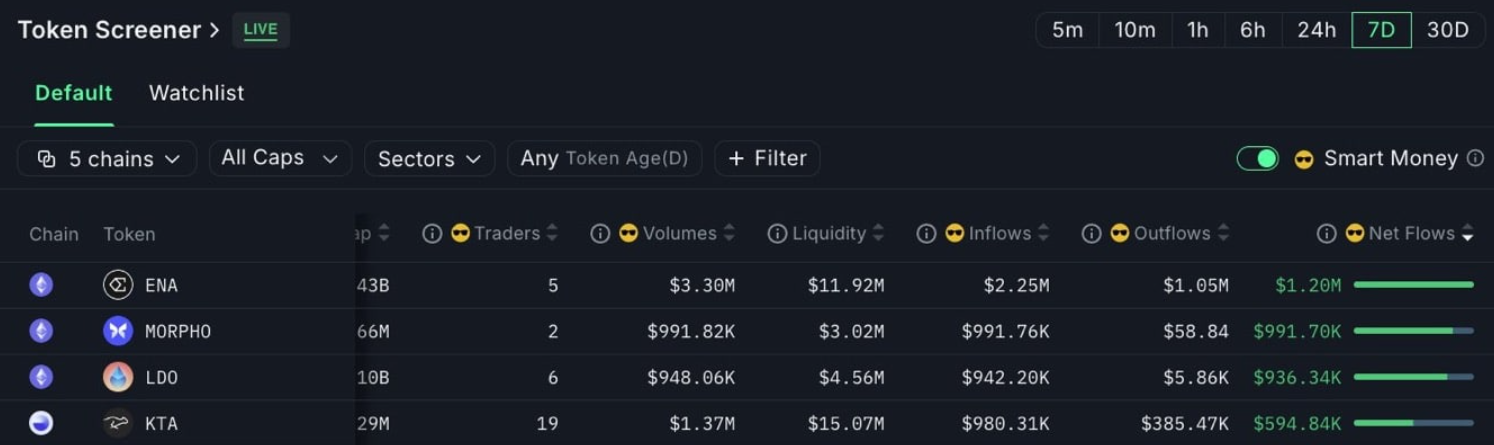Image resolution: width=1494 pixels, height=445 pixels.
Task: Switch timeframe to 30D
Action: point(1447,30)
